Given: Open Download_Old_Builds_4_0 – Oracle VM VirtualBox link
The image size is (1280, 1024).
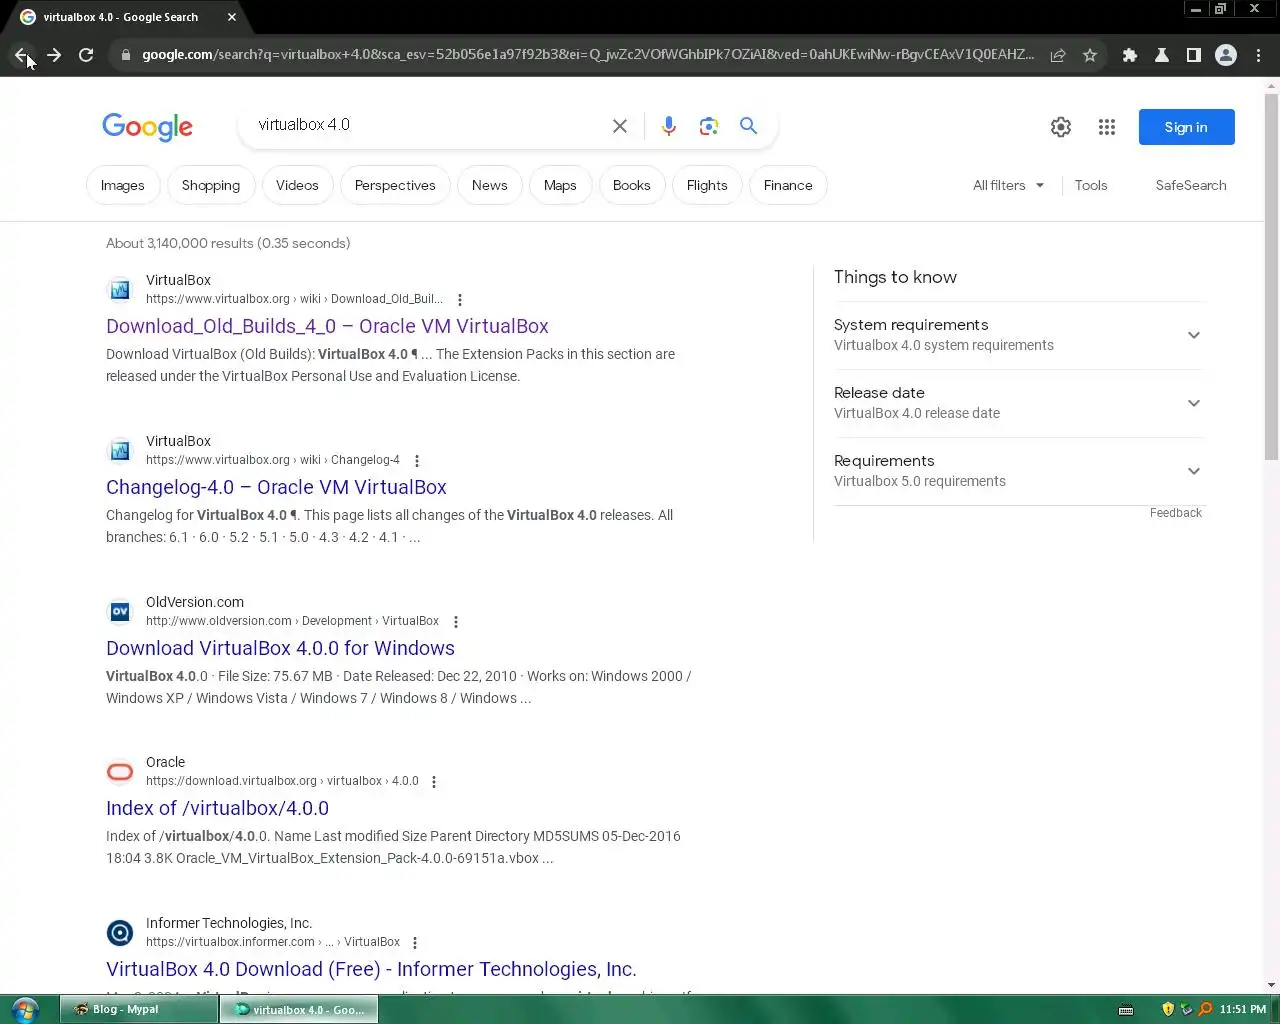Looking at the screenshot, I should tap(327, 327).
